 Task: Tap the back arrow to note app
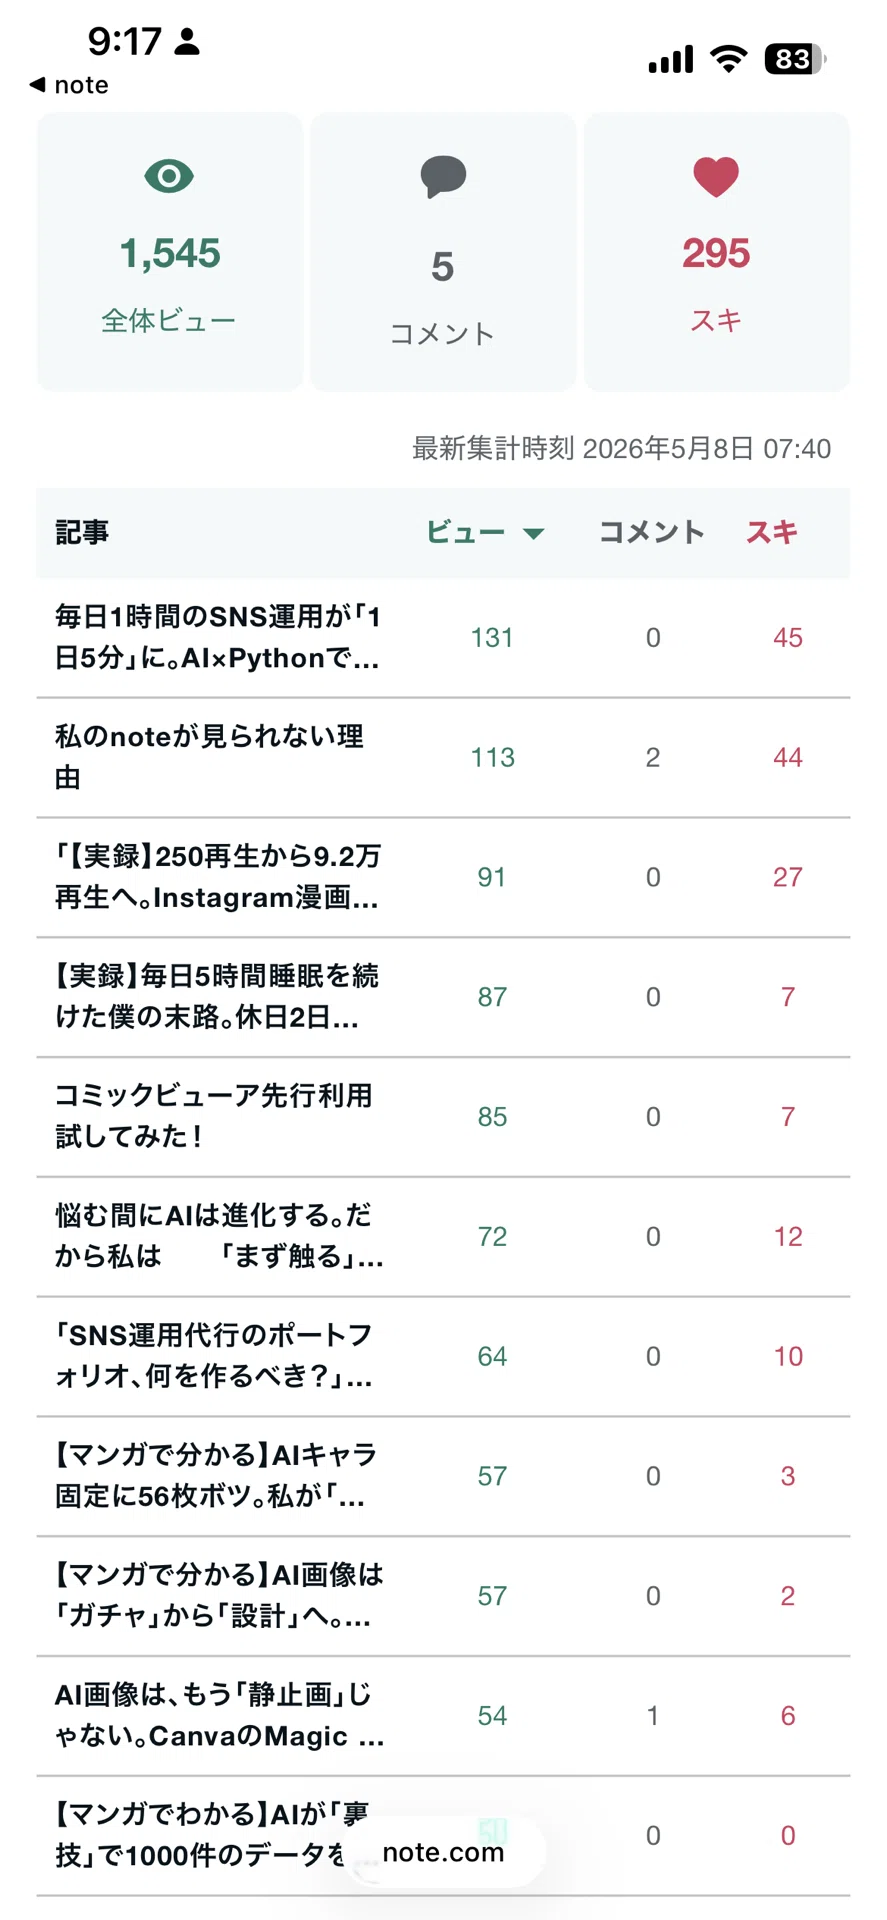pos(38,85)
